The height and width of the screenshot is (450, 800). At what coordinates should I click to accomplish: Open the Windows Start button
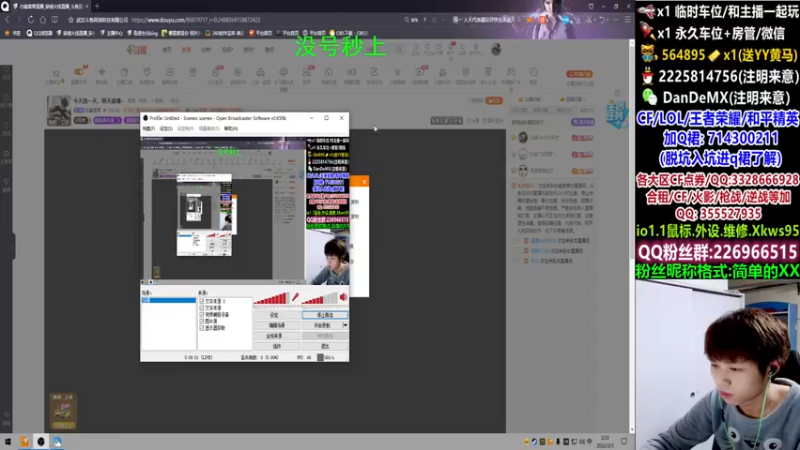pyautogui.click(x=8, y=441)
